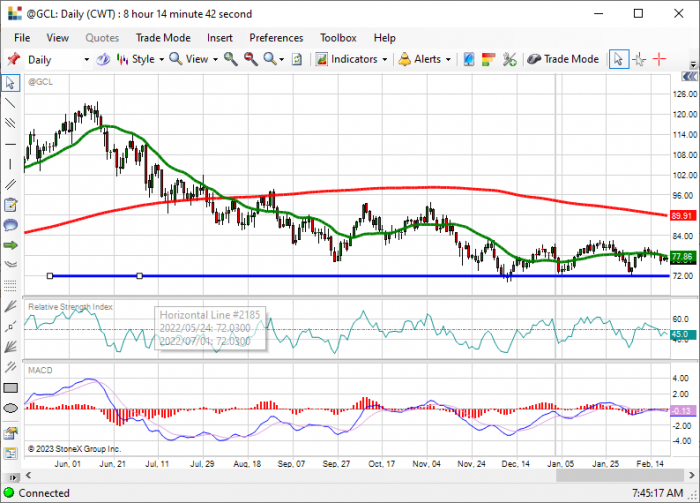Enable the red crosshair cursor mode
Image resolution: width=700 pixels, height=503 pixels.
point(659,59)
